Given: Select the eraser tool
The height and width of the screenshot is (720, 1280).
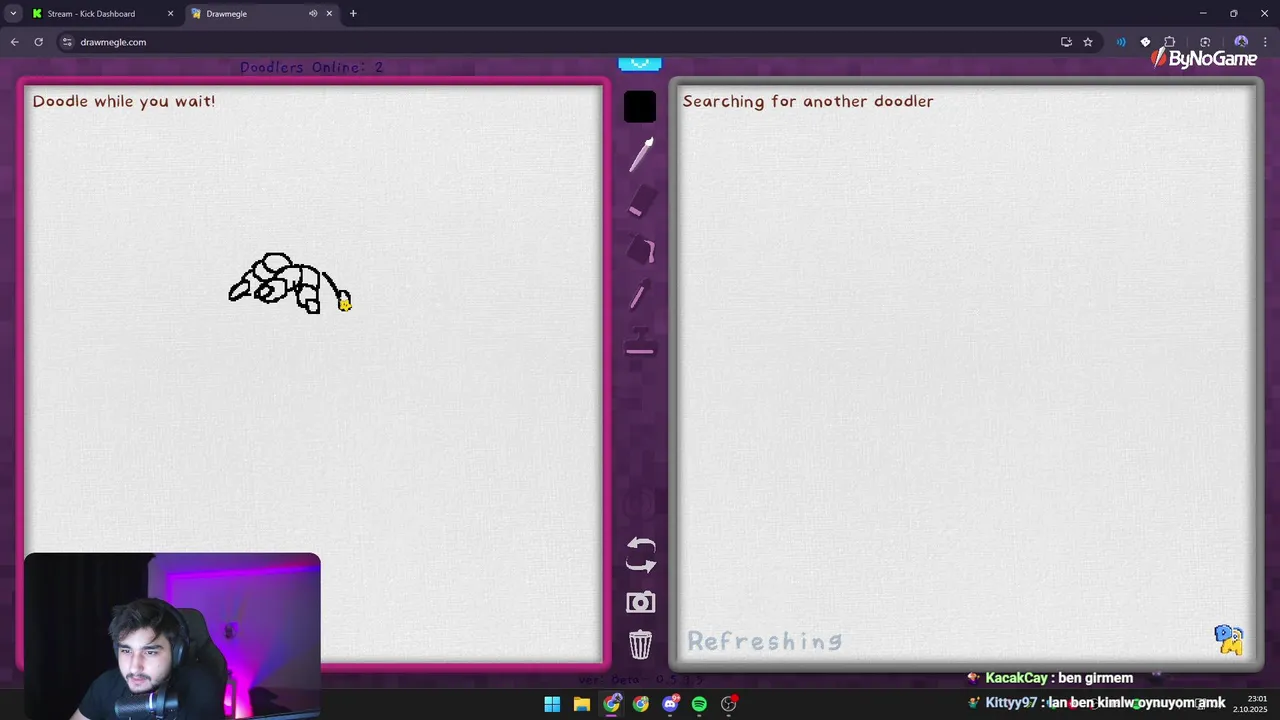Looking at the screenshot, I should tap(641, 201).
